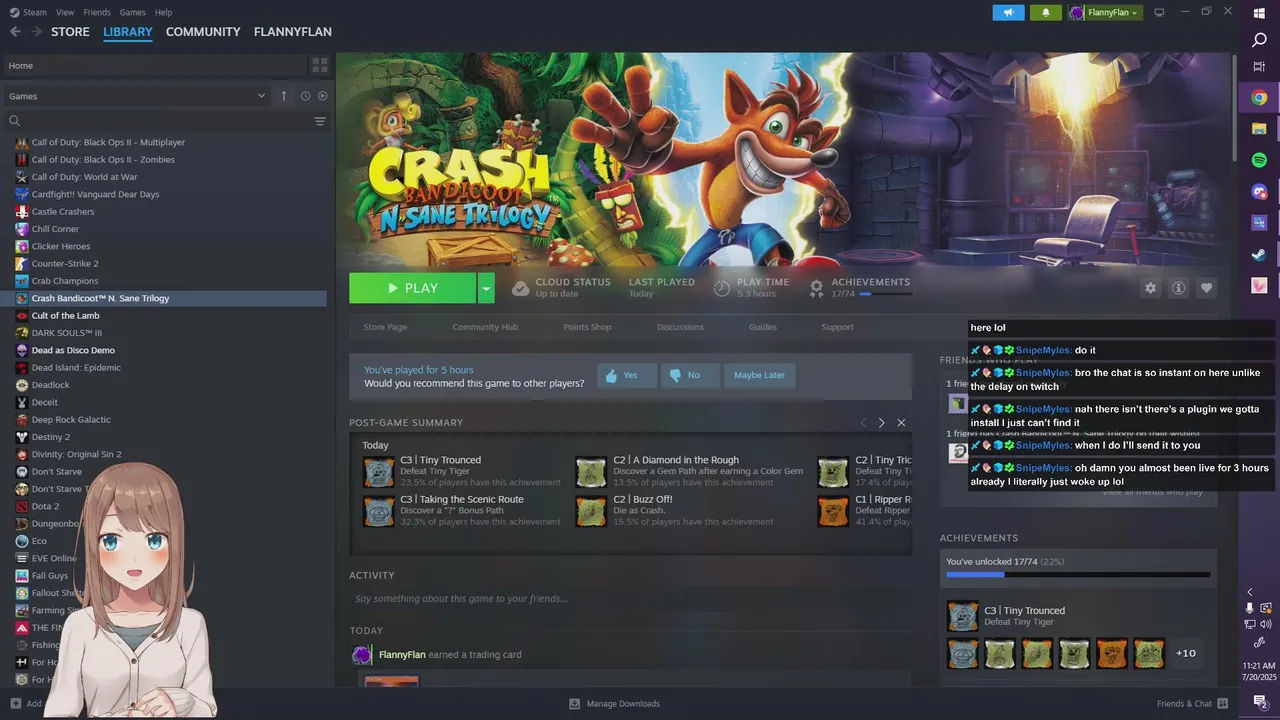1280x720 pixels.
Task: Click the No thumbs-down recommend button
Action: (690, 375)
